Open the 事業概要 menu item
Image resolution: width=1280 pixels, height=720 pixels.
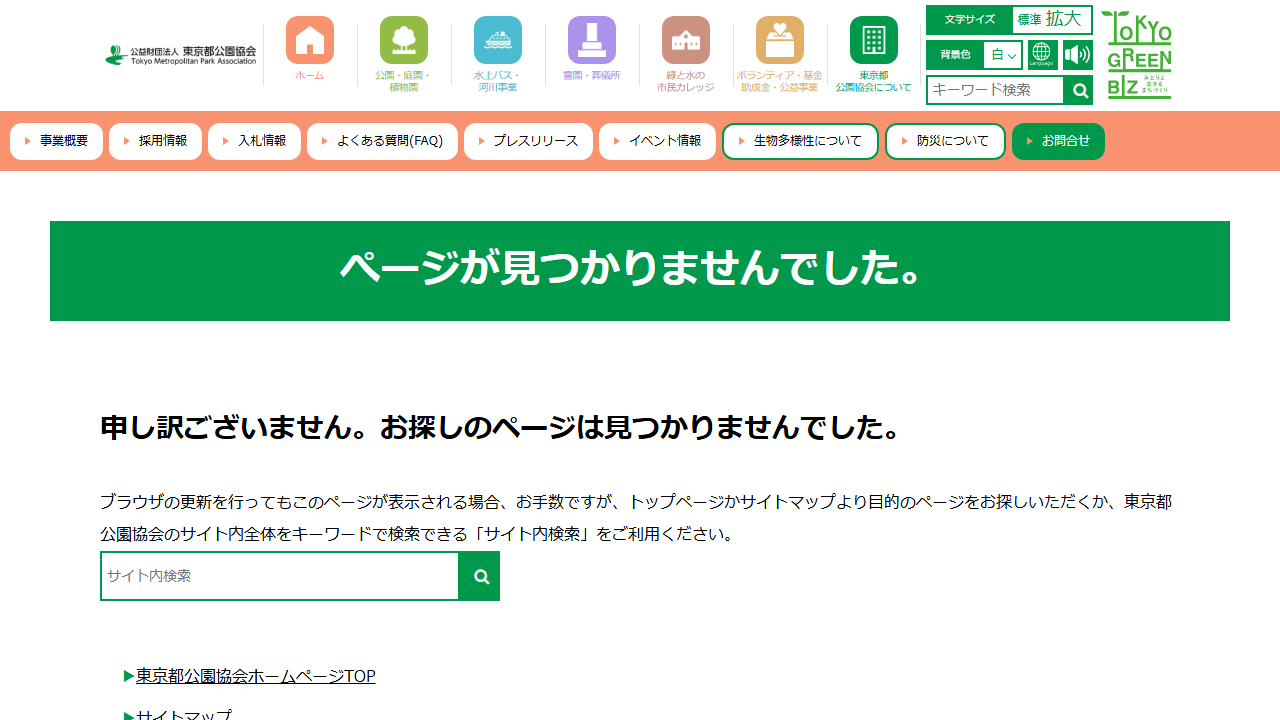56,141
